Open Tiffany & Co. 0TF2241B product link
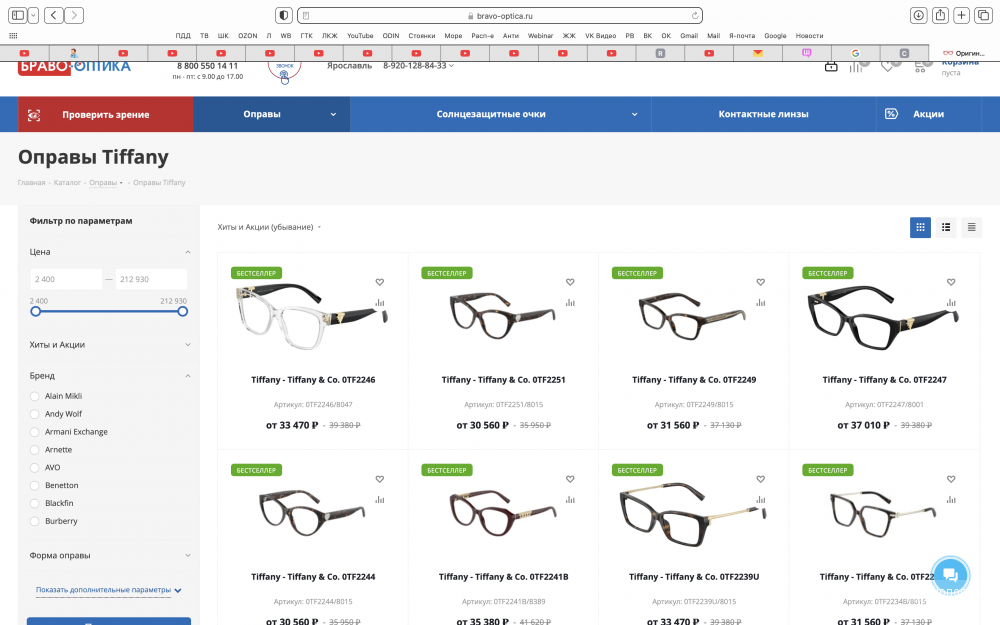Image resolution: width=1000 pixels, height=625 pixels. click(503, 577)
